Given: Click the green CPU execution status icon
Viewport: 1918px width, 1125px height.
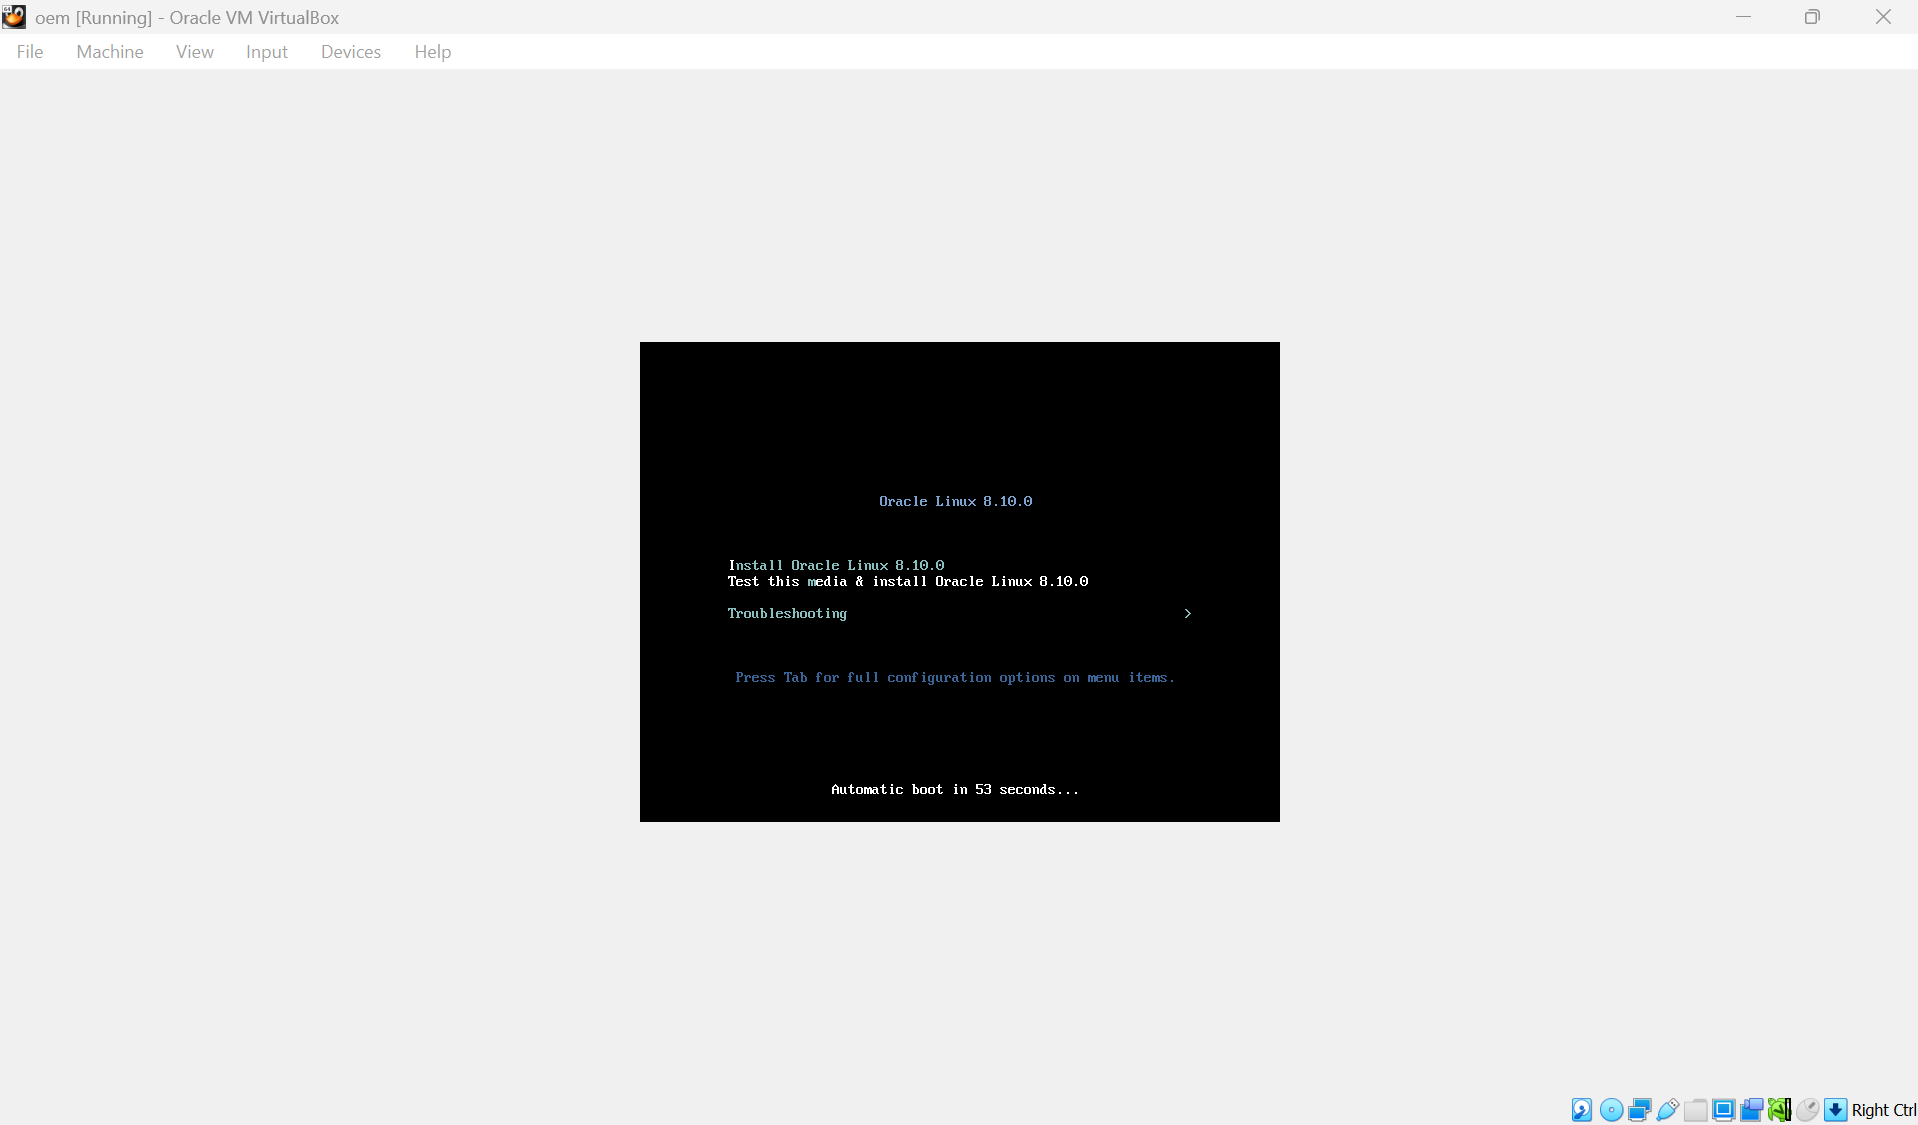Looking at the screenshot, I should 1780,1110.
